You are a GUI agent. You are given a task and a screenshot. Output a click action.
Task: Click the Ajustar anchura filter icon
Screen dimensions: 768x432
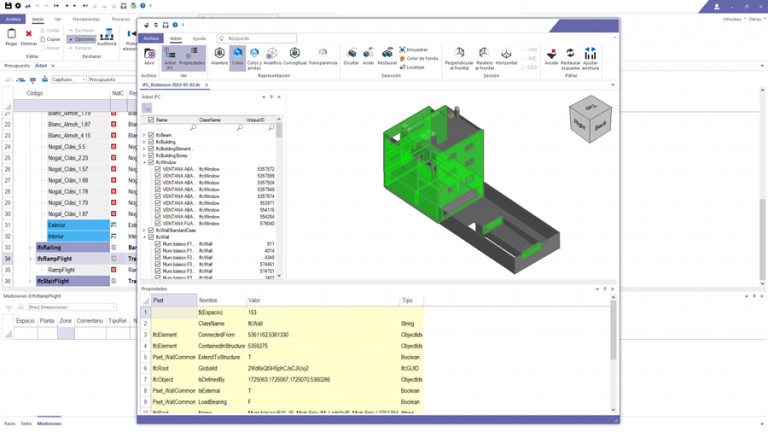[x=590, y=56]
